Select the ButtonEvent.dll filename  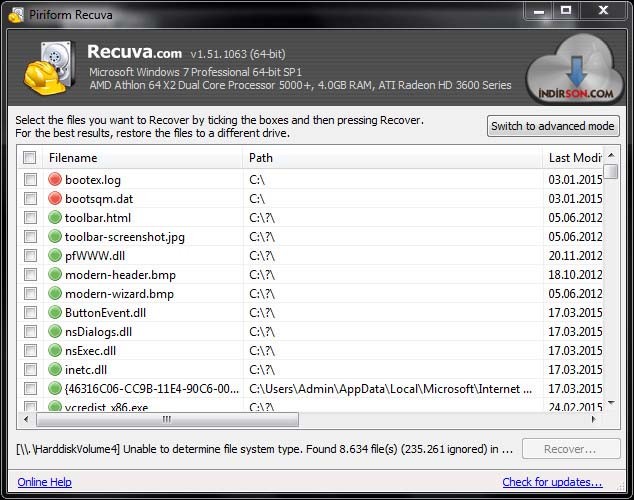click(106, 313)
